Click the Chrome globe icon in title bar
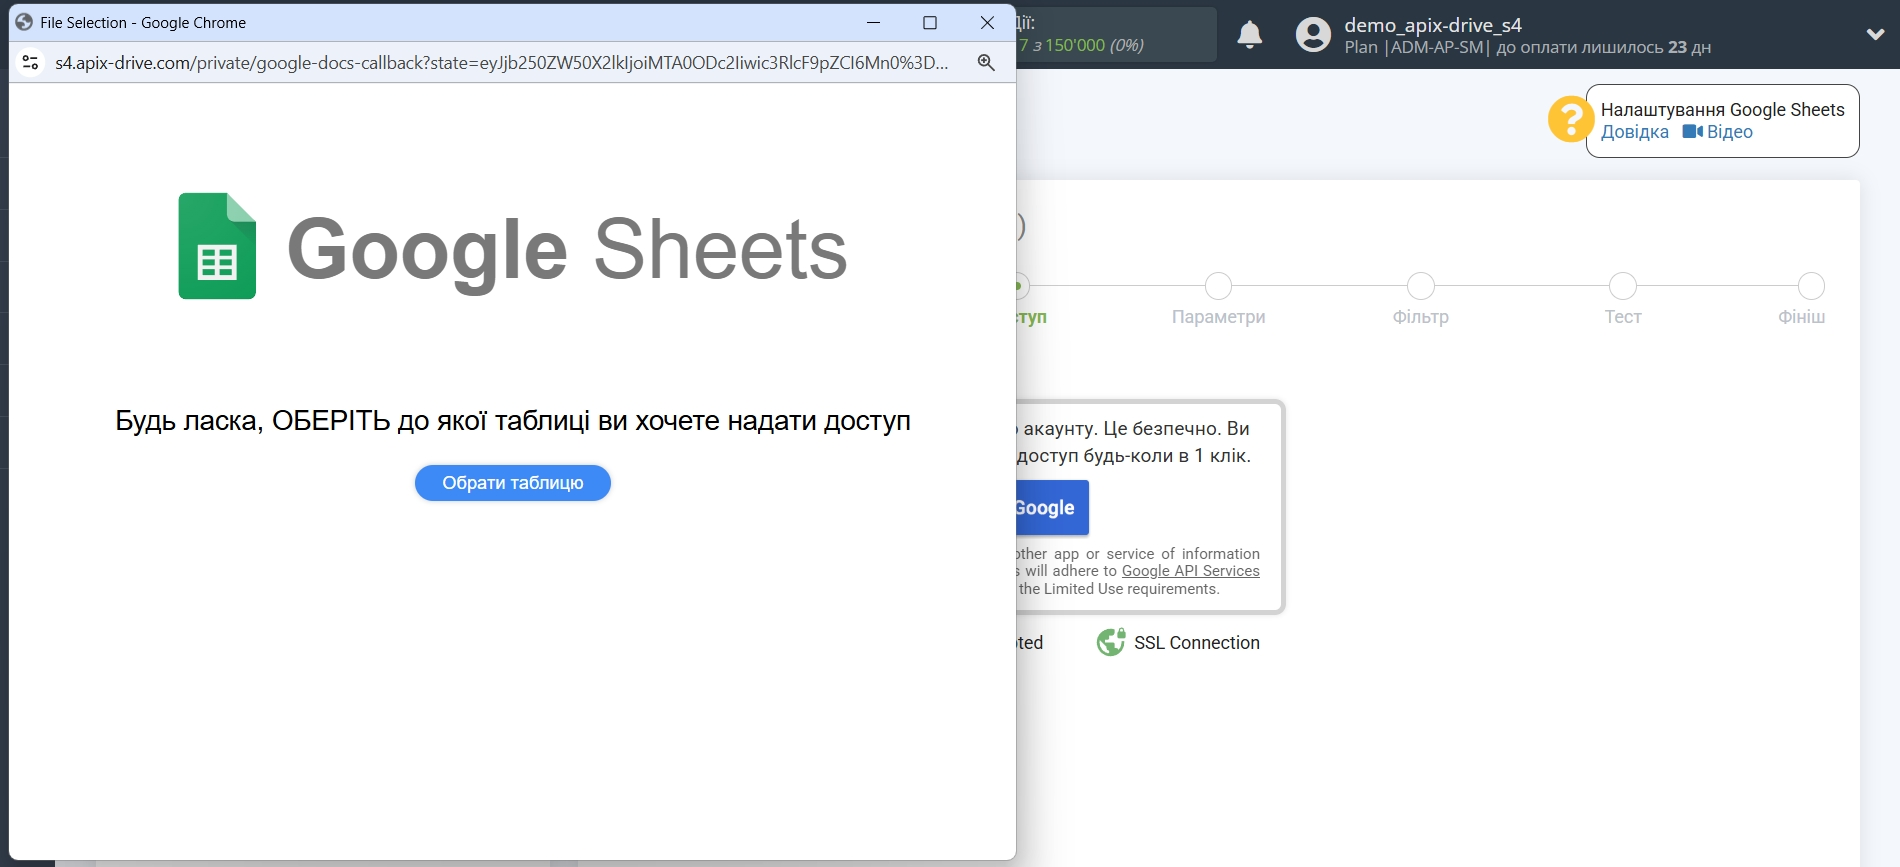The height and width of the screenshot is (867, 1900). pos(24,22)
